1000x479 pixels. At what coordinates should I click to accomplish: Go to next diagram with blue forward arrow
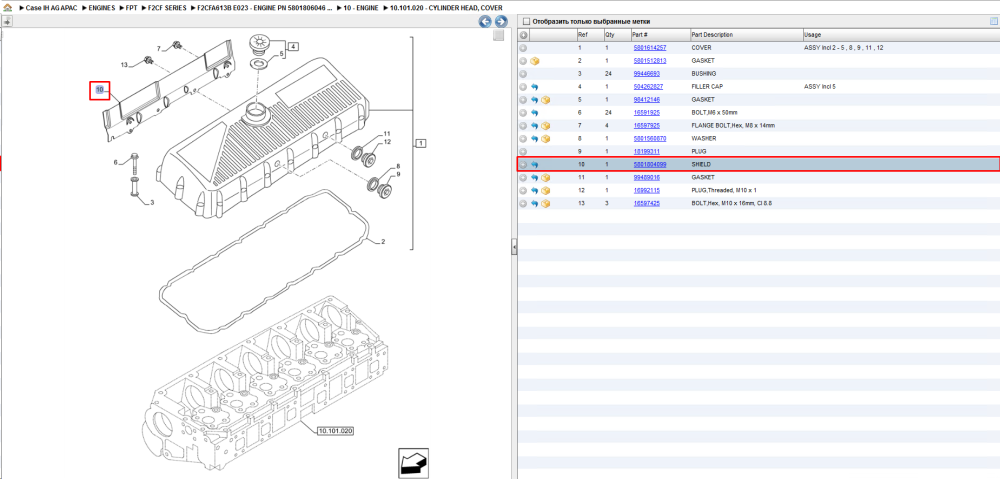501,22
